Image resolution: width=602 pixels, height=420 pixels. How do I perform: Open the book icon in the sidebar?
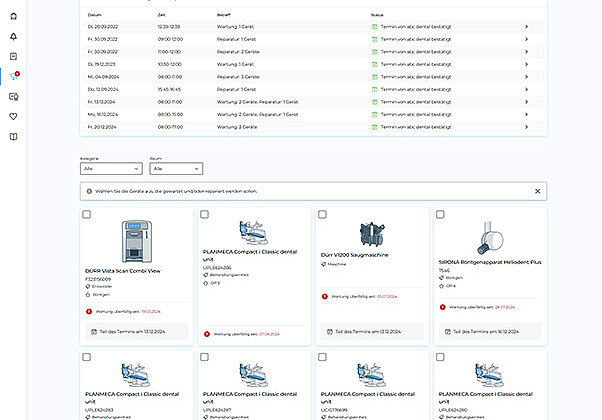13,137
